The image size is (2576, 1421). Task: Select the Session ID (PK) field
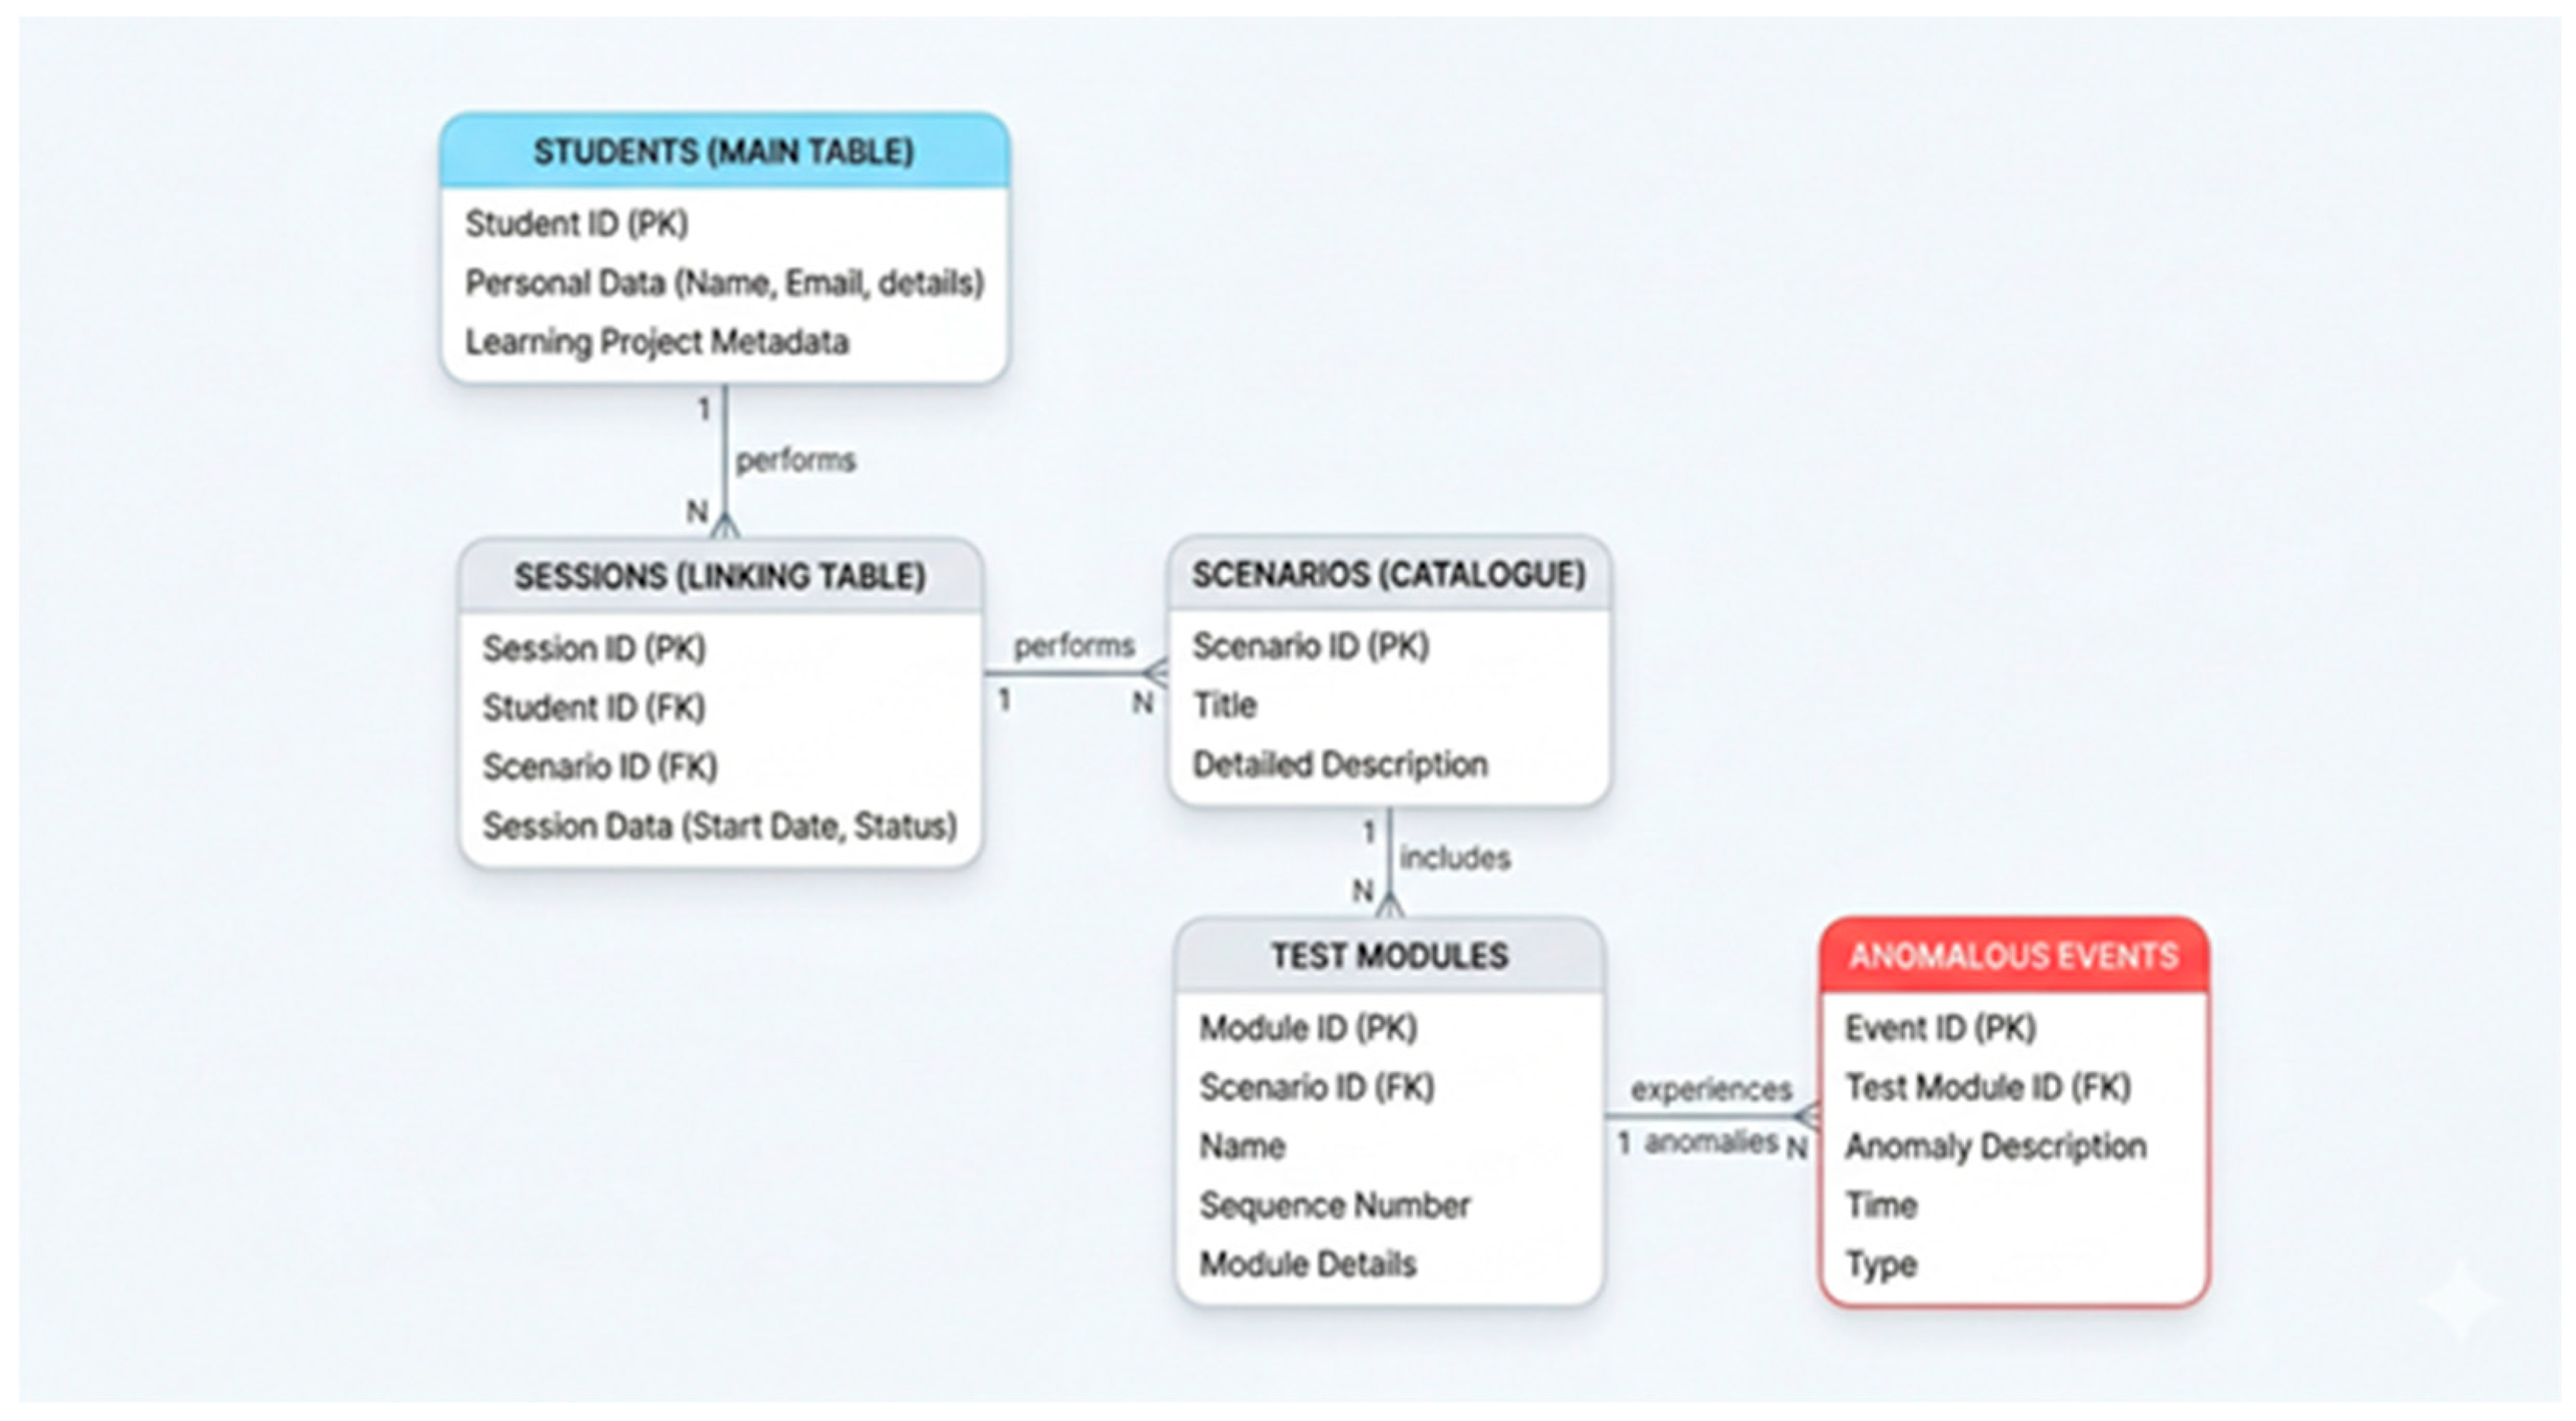click(x=594, y=648)
